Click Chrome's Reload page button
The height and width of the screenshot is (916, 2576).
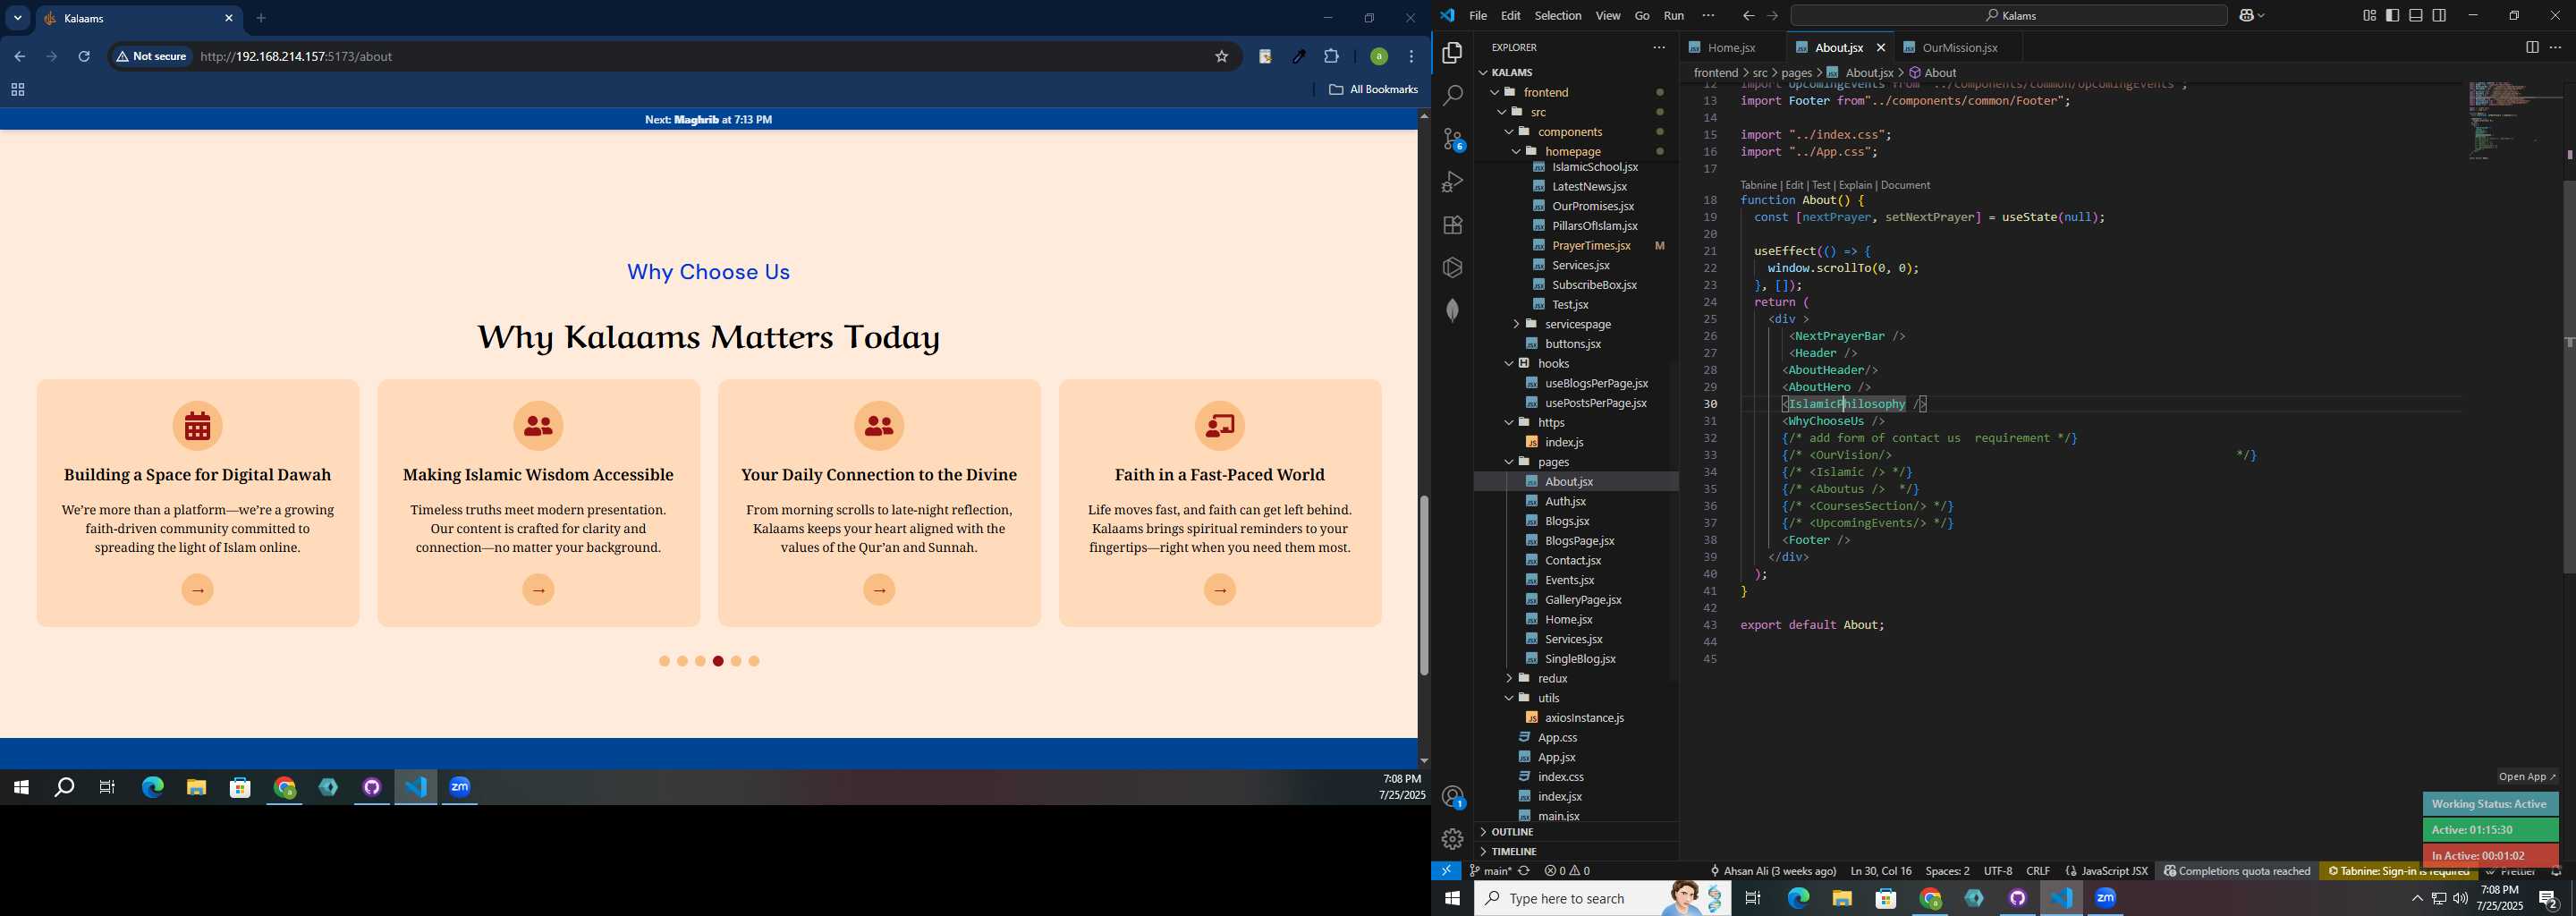(x=84, y=57)
